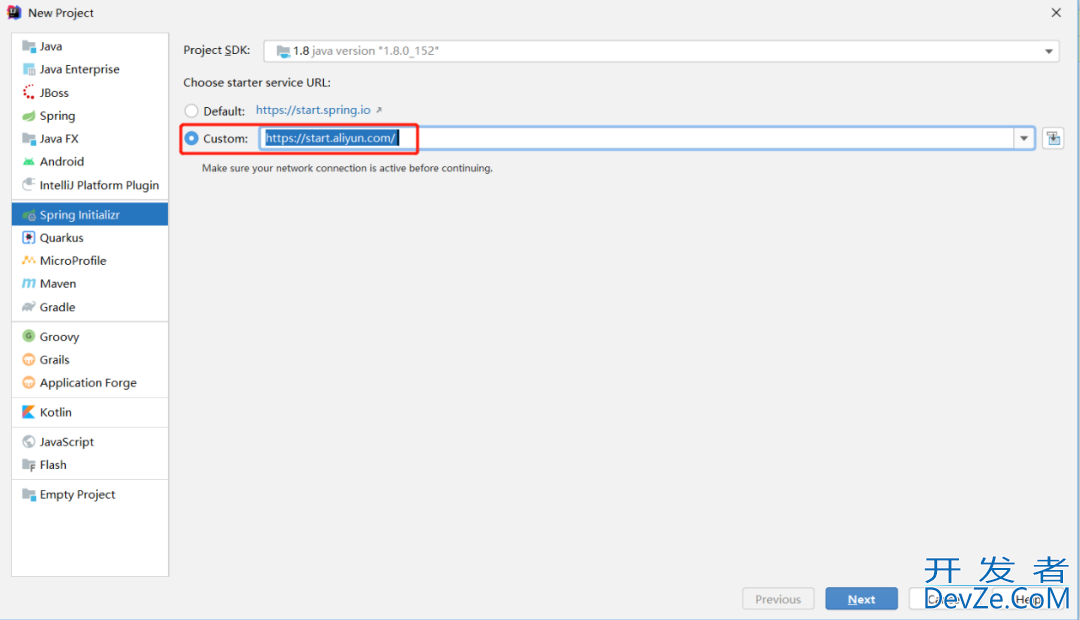1080x620 pixels.
Task: Click the IntelliJ logo in the title bar
Action: (x=14, y=12)
